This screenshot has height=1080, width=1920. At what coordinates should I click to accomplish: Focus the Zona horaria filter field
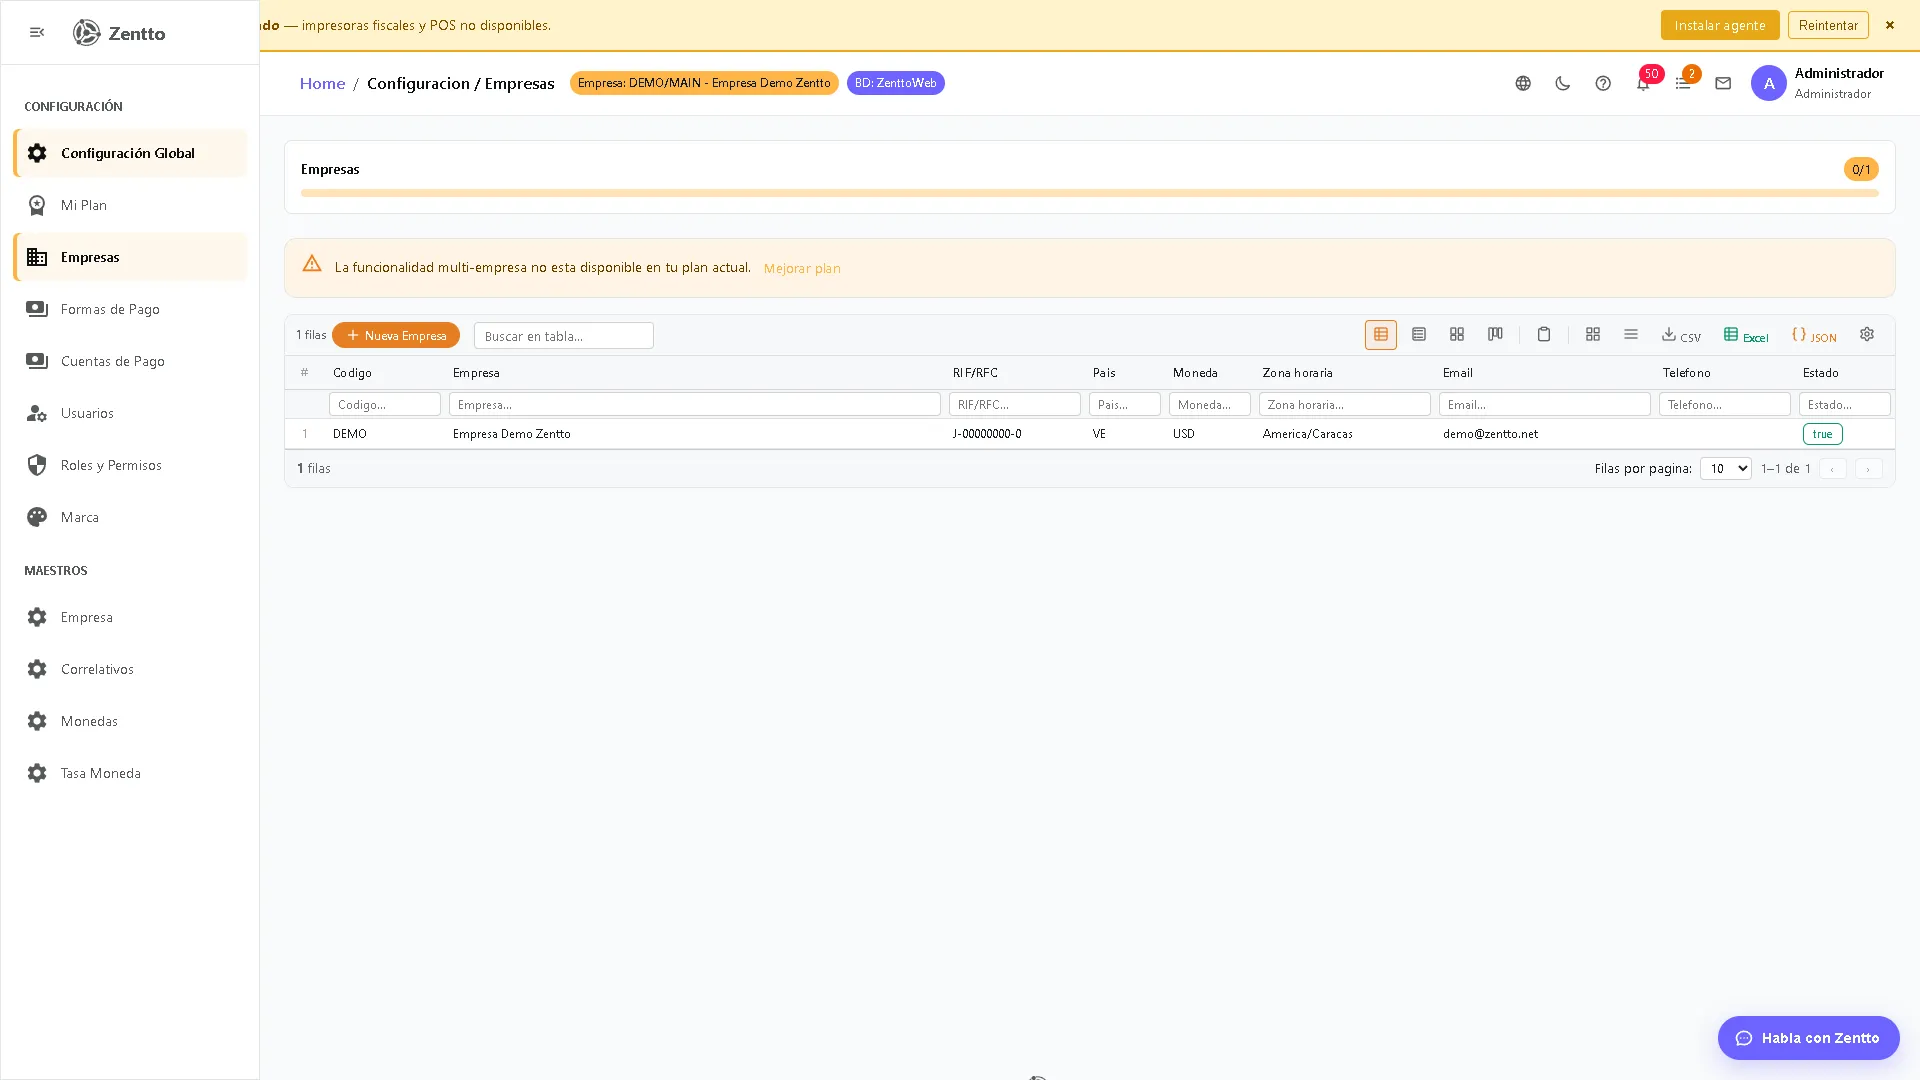click(1345, 404)
